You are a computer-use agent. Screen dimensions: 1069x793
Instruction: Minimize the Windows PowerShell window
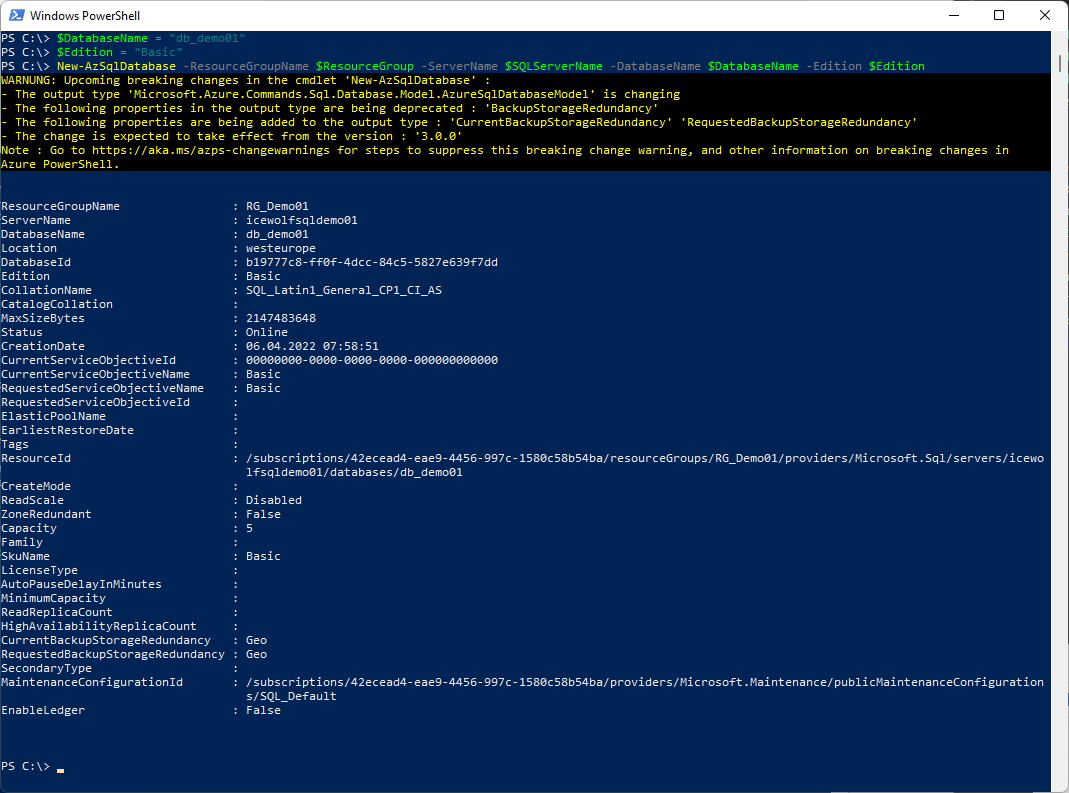coord(954,15)
